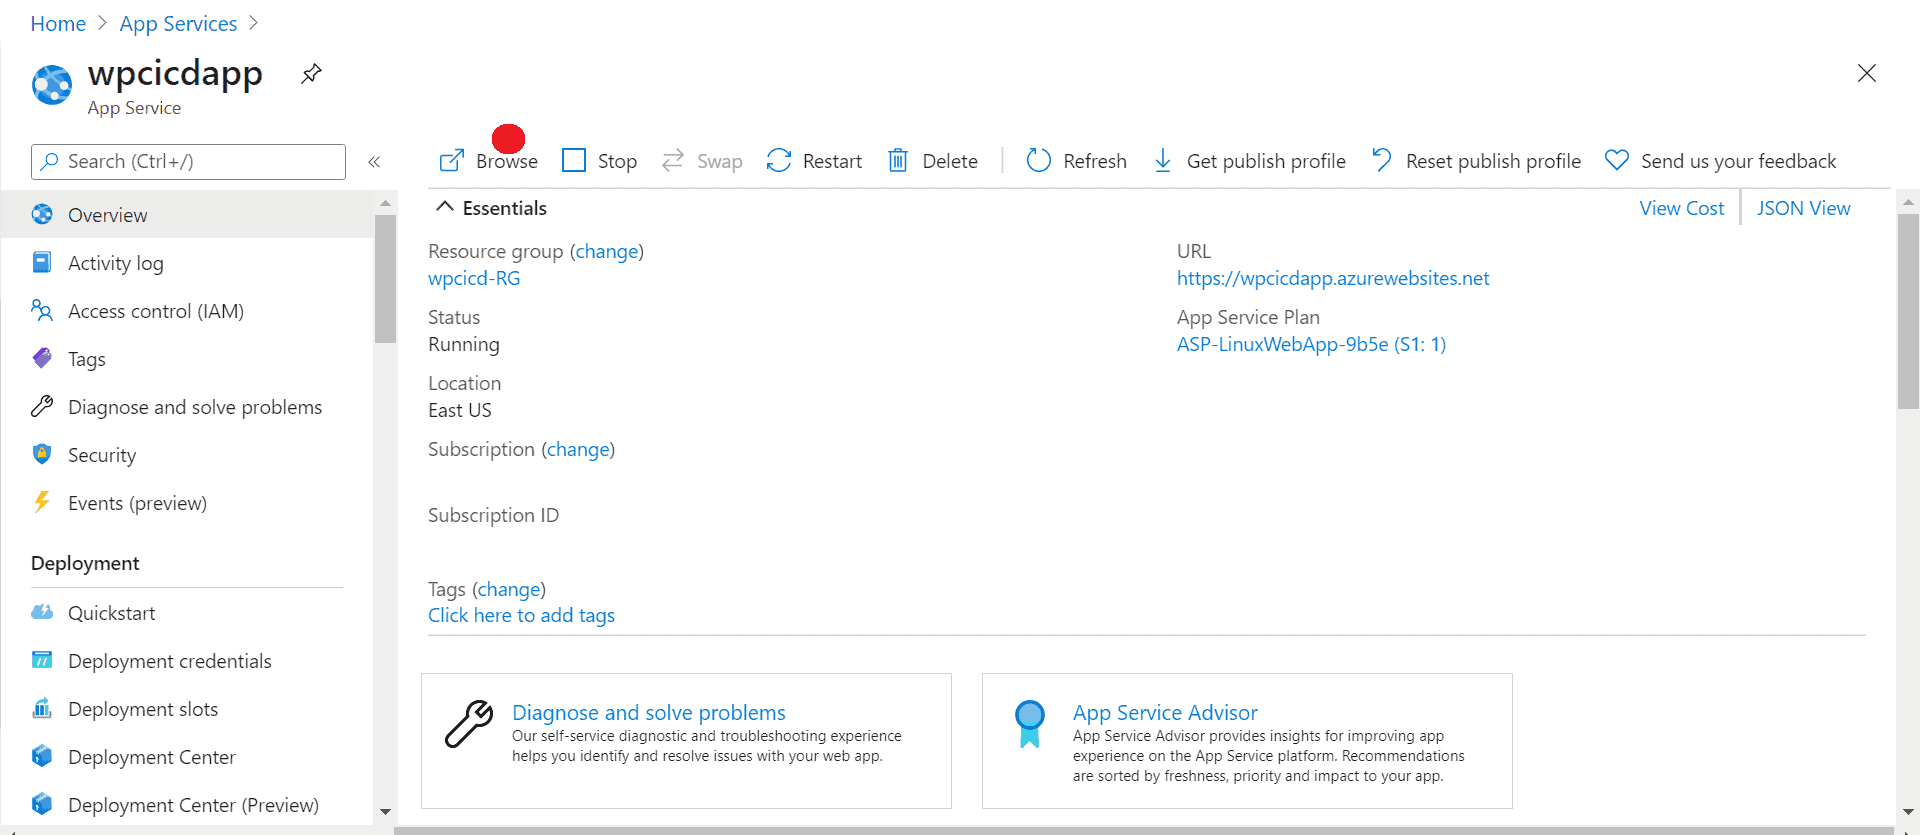Click the Get publish profile download icon
The image size is (1920, 835).
point(1163,160)
